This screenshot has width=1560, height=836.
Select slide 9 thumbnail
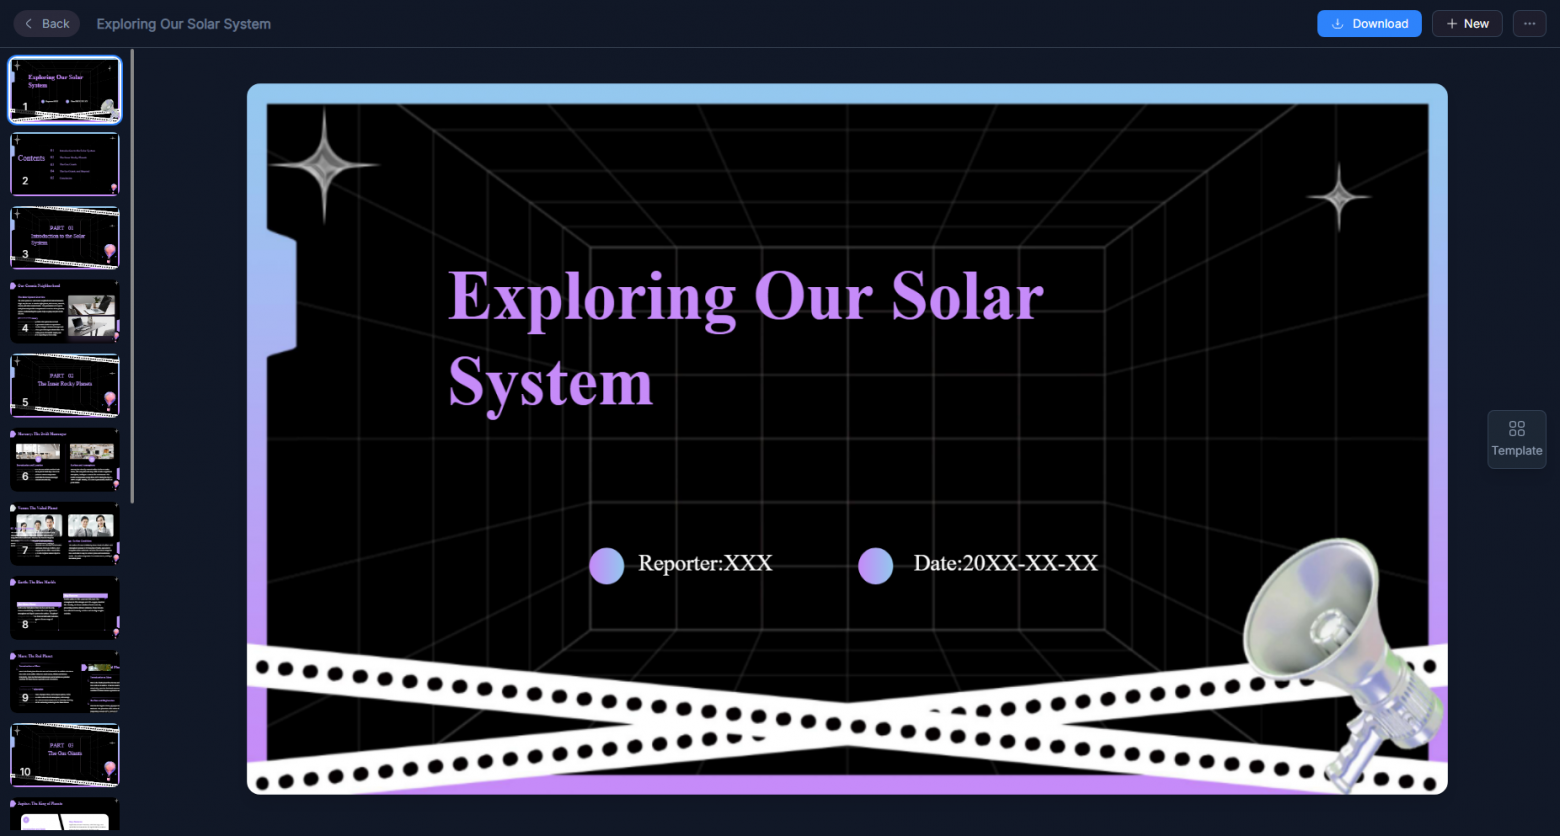[65, 682]
